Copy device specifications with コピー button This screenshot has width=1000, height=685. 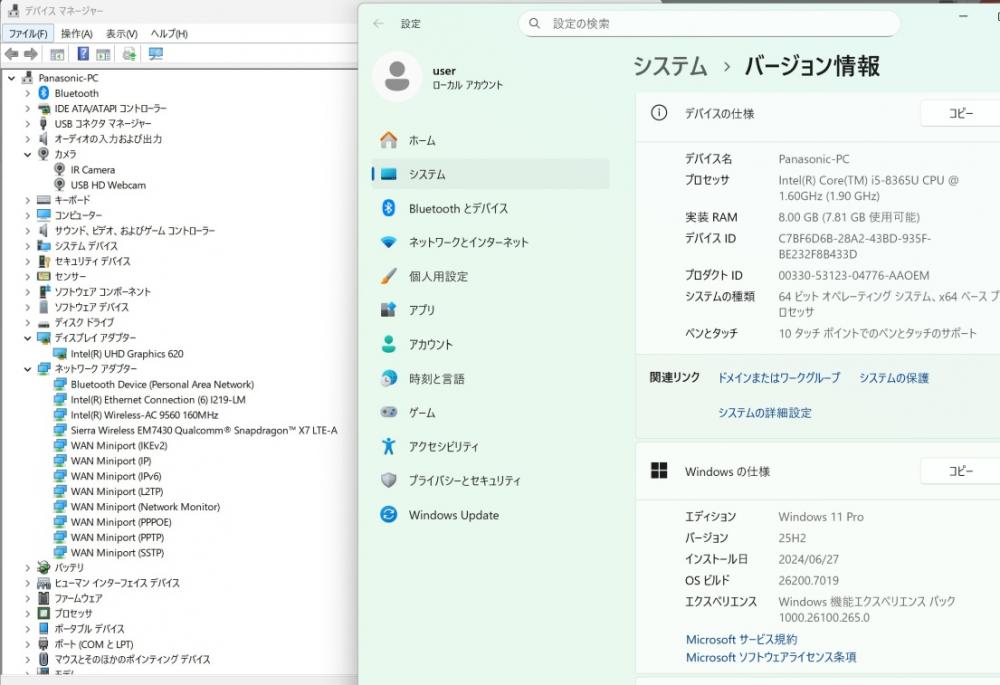pos(960,114)
